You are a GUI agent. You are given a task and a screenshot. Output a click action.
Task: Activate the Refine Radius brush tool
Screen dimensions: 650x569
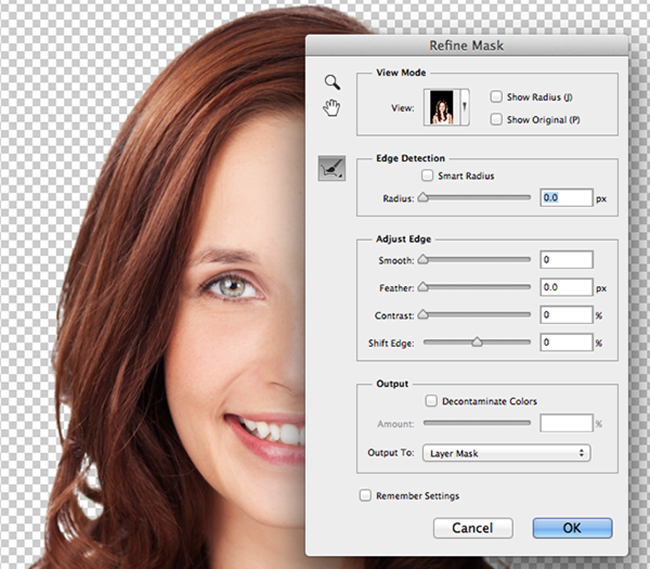(332, 169)
